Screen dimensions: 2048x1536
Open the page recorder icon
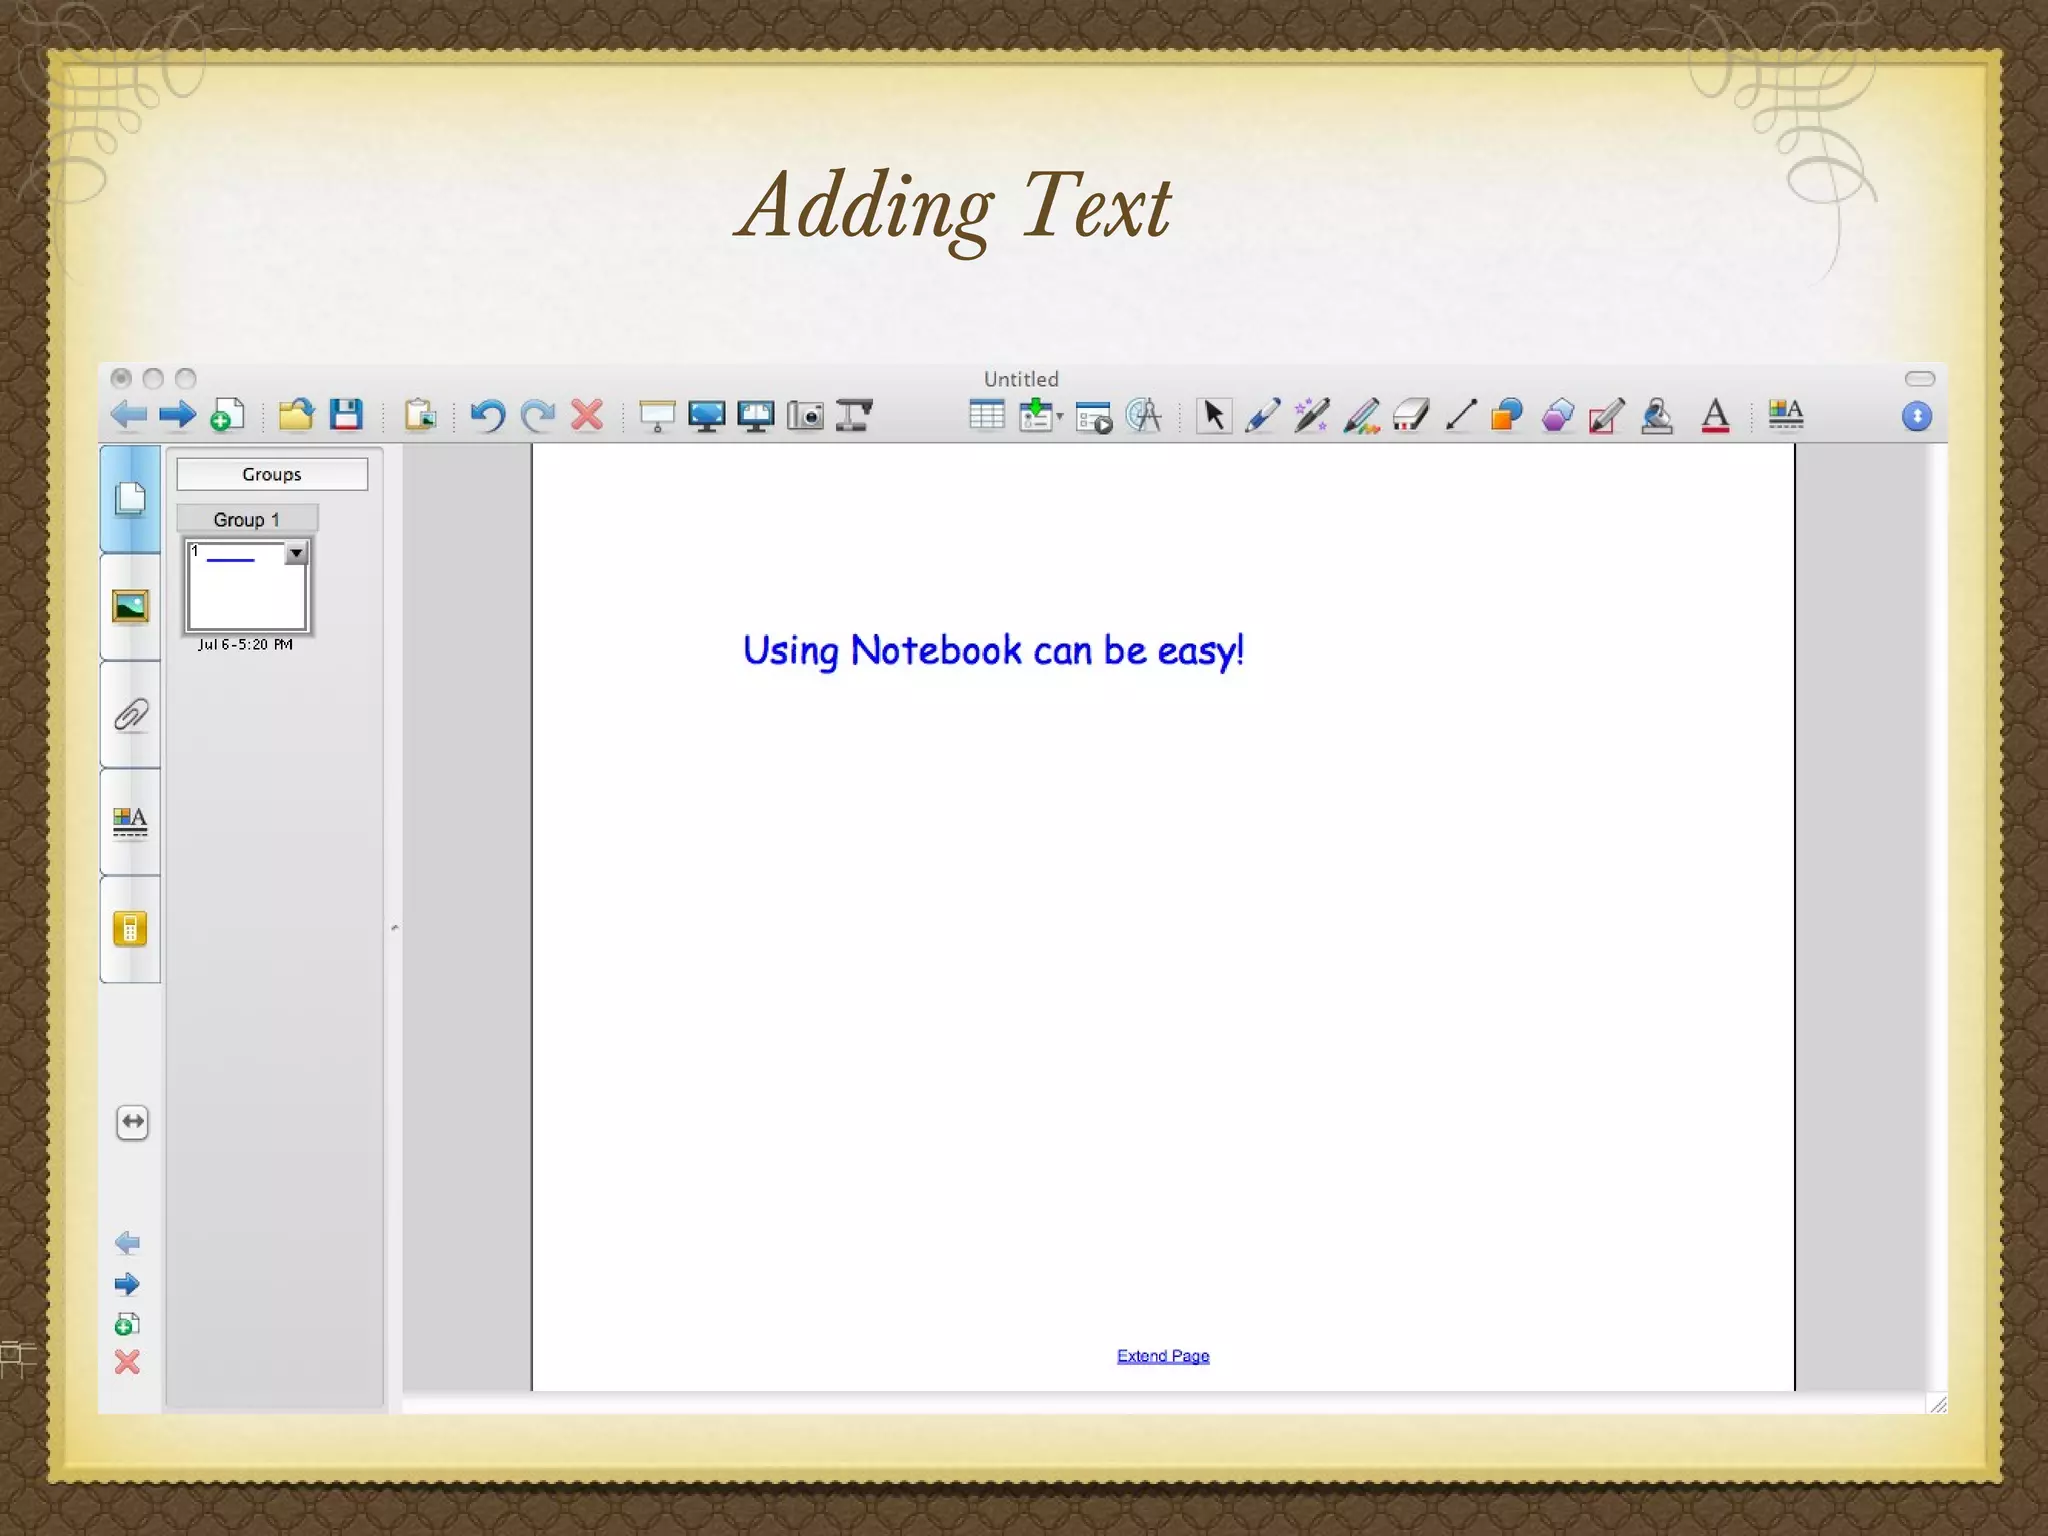click(x=1094, y=416)
